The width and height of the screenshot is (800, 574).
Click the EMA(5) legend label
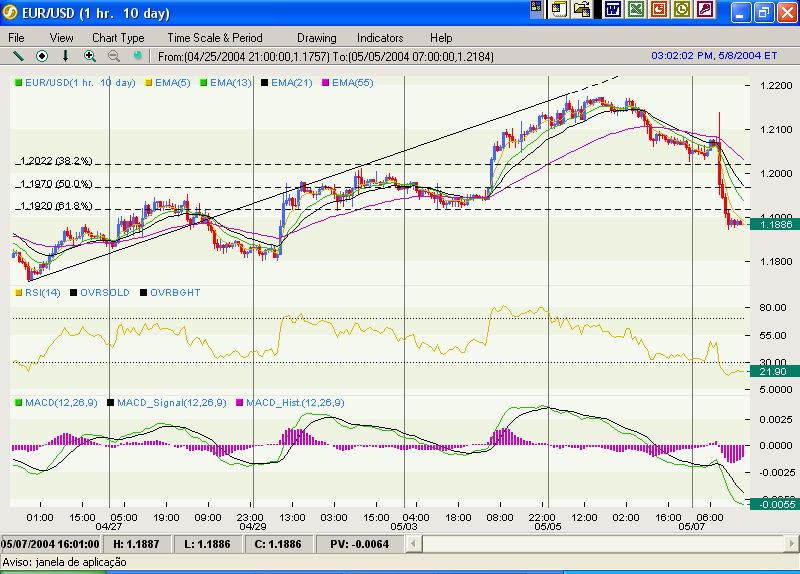point(173,82)
